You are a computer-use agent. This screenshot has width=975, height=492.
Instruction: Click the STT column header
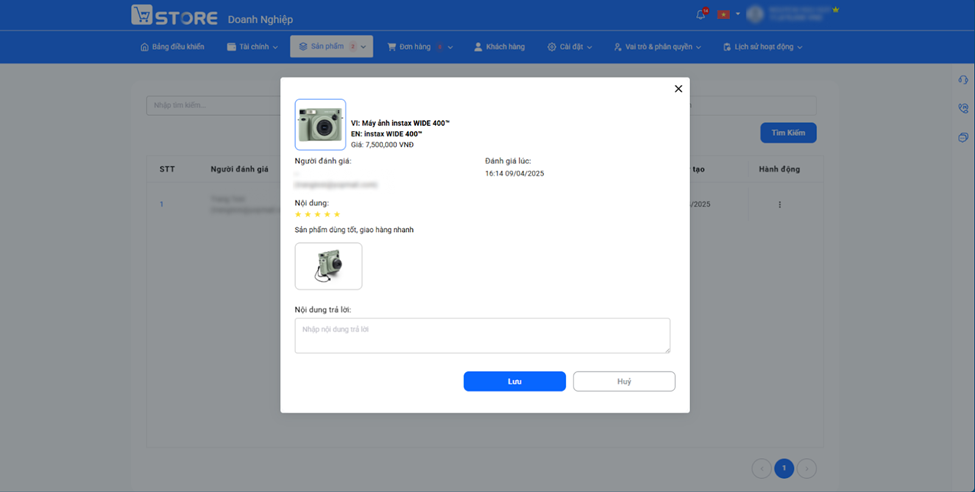click(167, 169)
